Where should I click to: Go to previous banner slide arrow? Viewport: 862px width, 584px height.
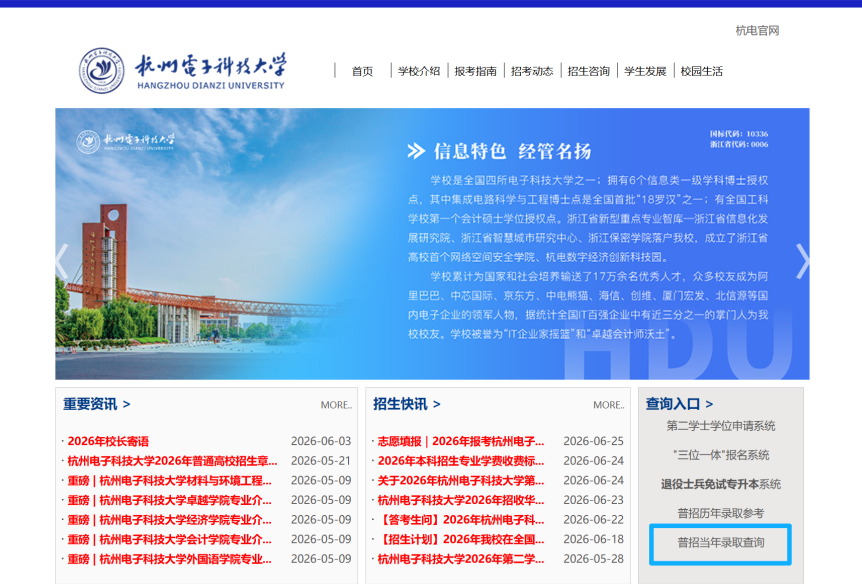click(62, 261)
